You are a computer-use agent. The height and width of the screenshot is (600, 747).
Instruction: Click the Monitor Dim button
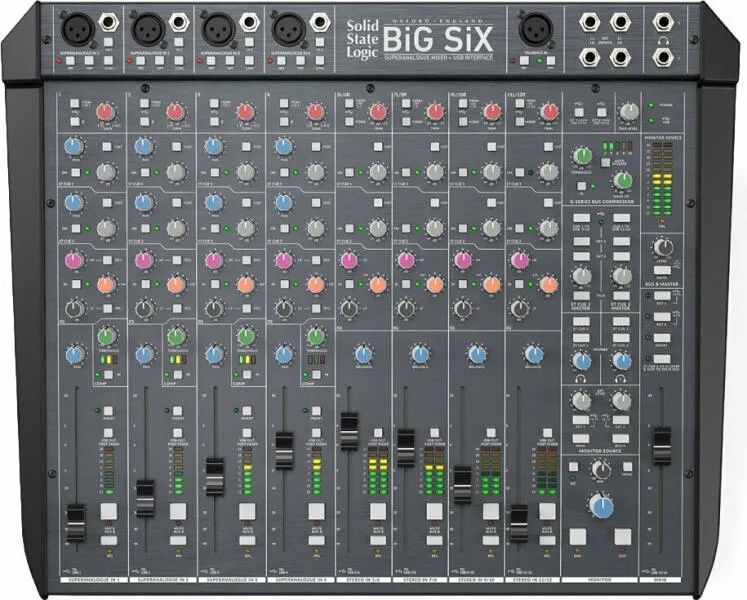pos(578,536)
